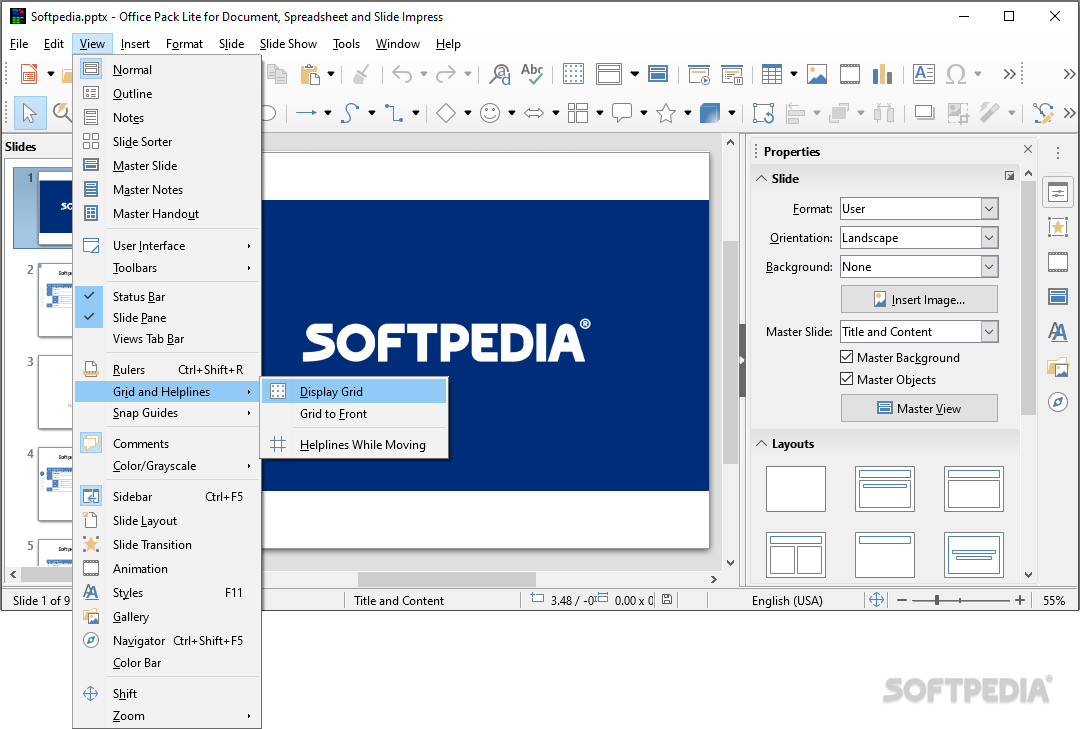Click the Redo arrow icon
Viewport: 1080px width, 729px height.
tap(446, 74)
